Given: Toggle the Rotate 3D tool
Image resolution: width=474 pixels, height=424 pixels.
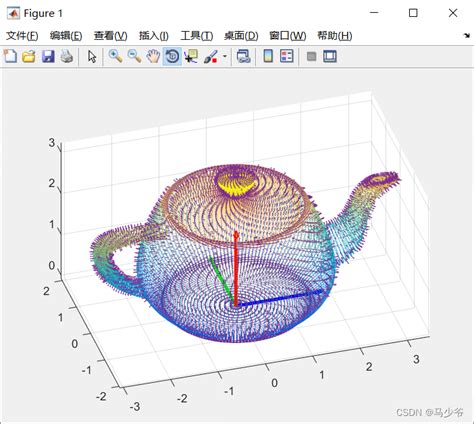Looking at the screenshot, I should [x=172, y=56].
